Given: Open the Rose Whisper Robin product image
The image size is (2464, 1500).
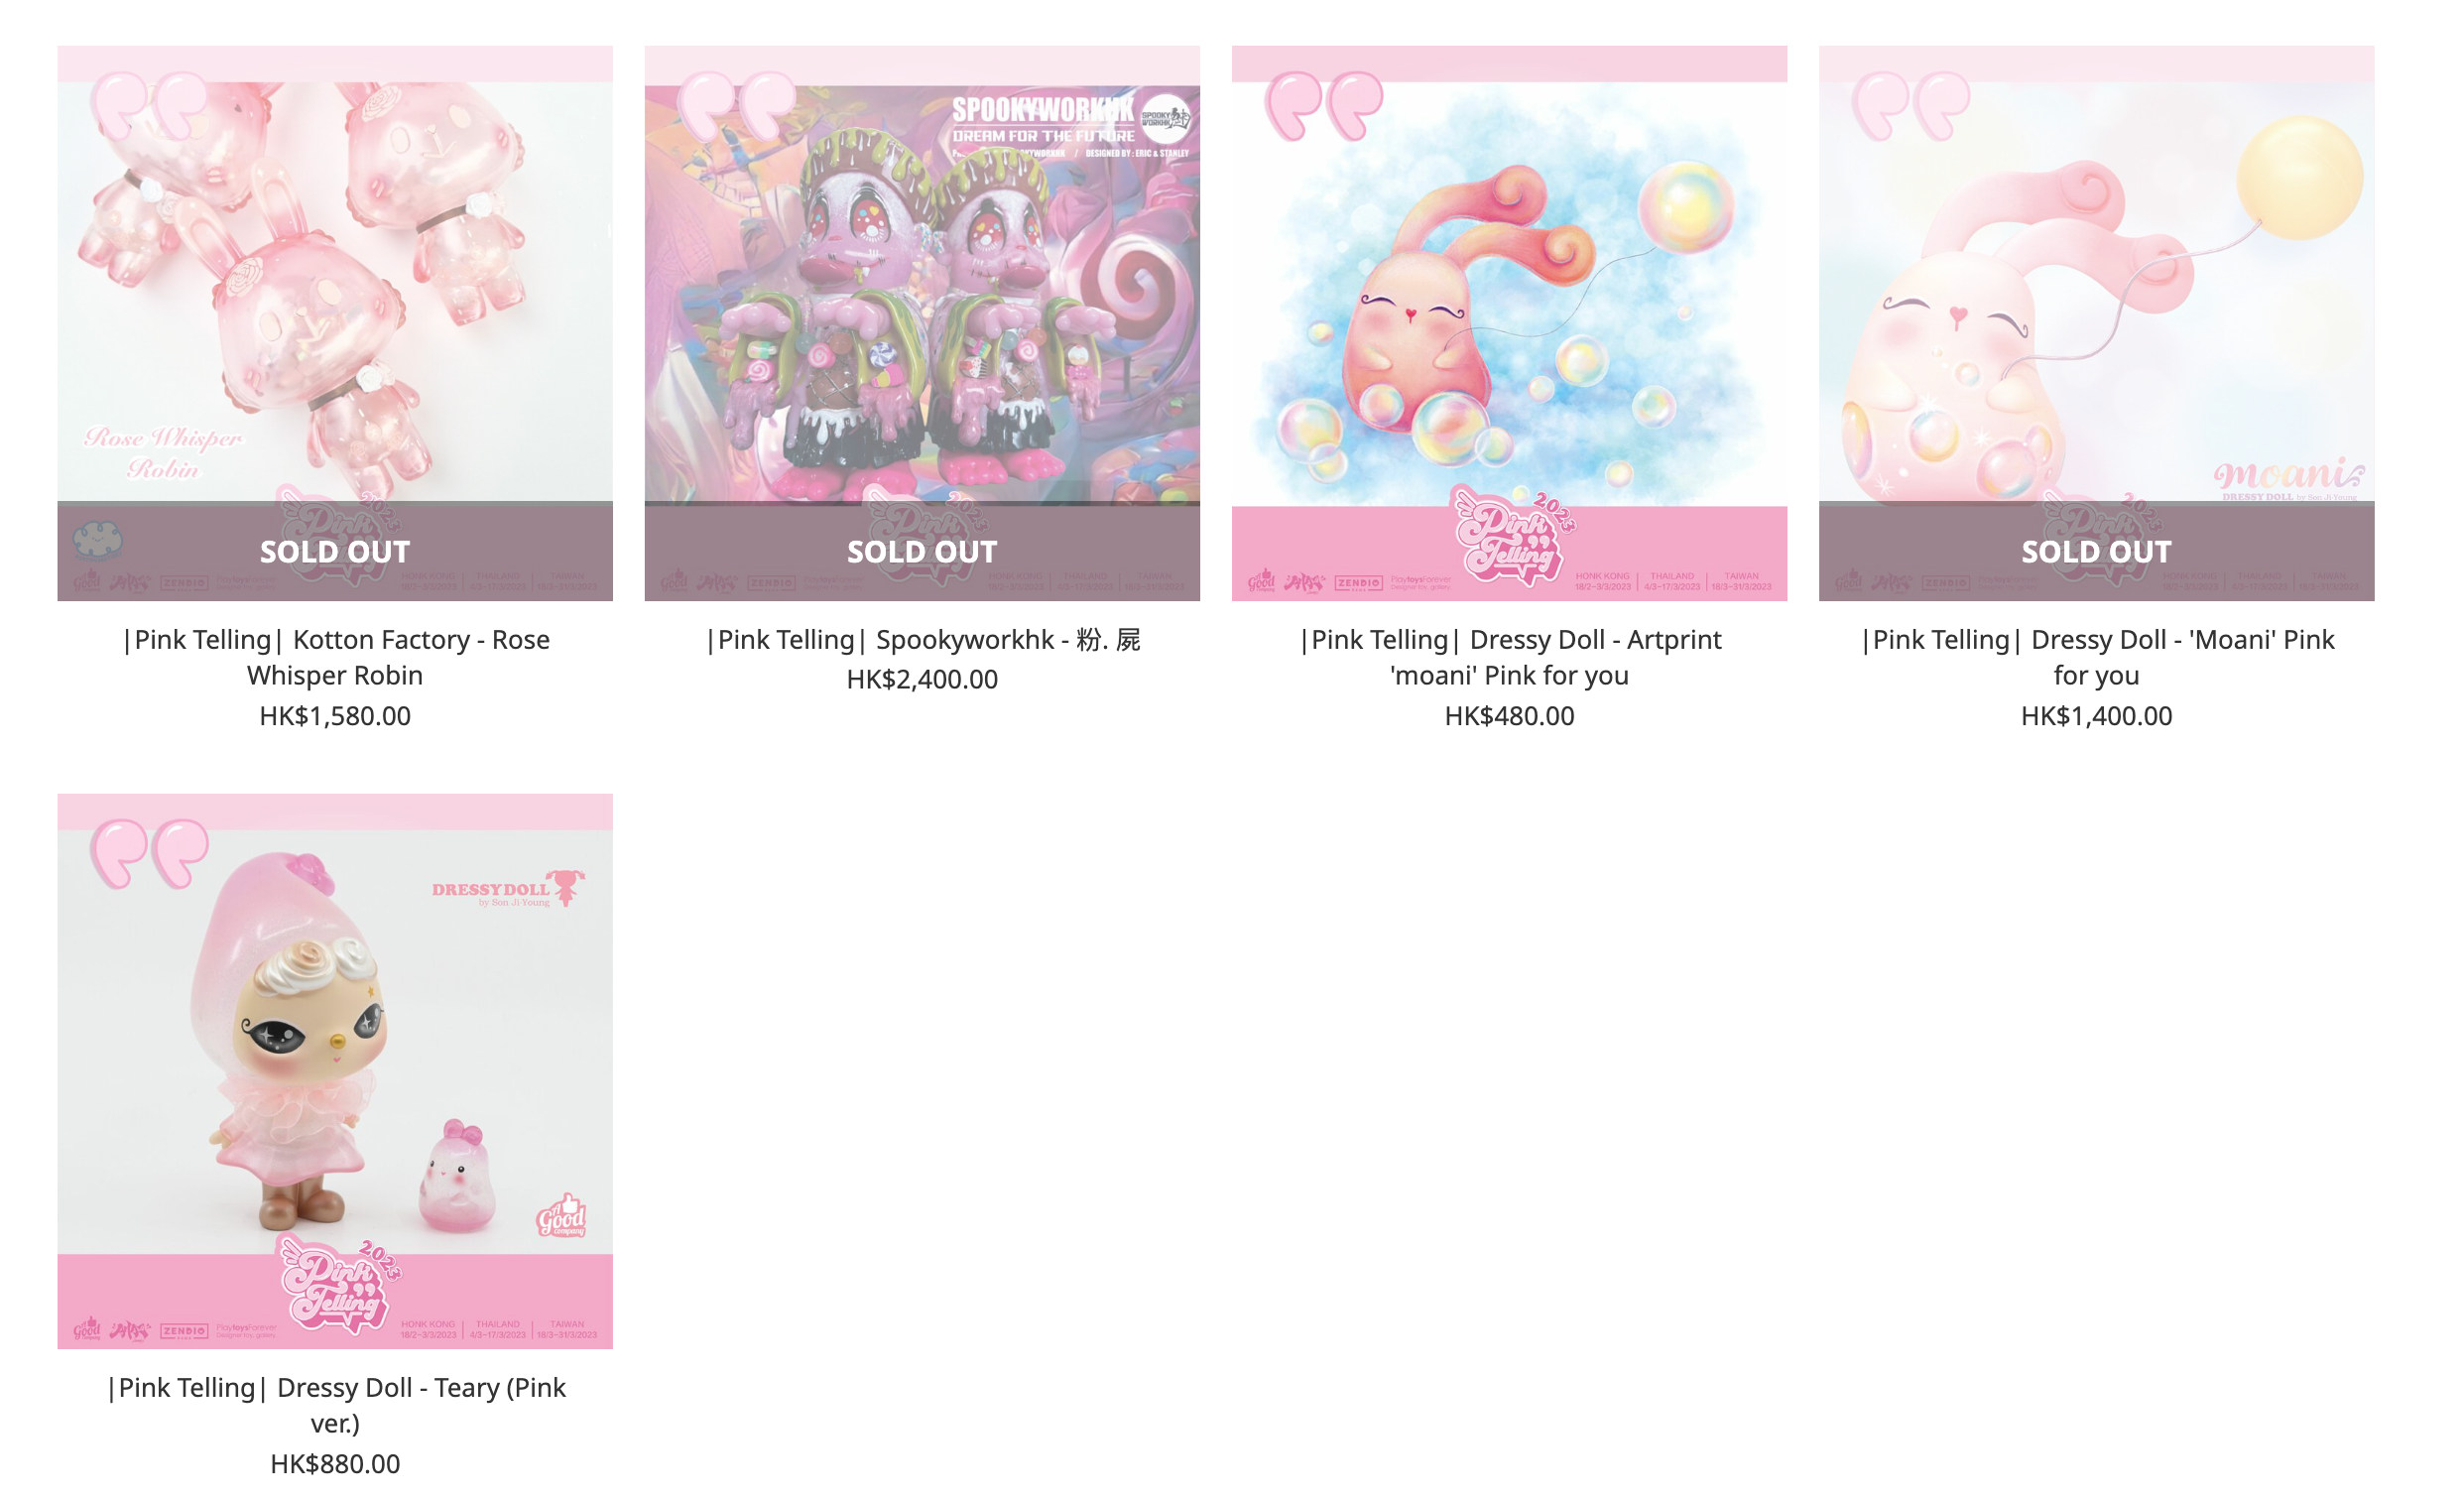Looking at the screenshot, I should point(337,325).
